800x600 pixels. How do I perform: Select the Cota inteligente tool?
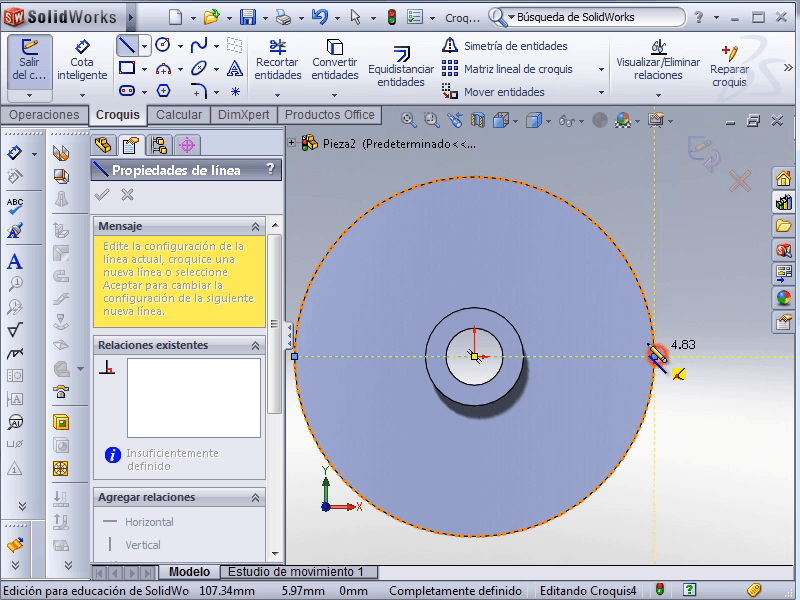[82, 60]
